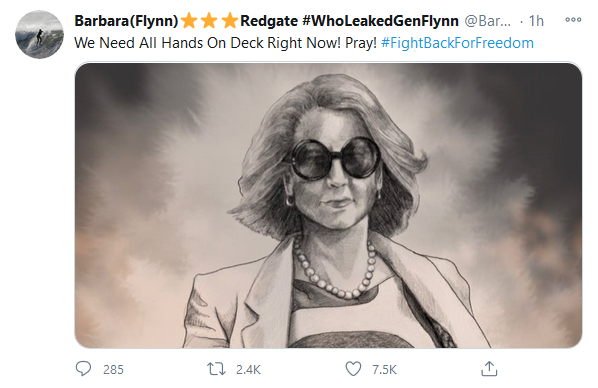The image size is (598, 388).
Task: Like the tweet with the heart icon
Action: point(353,369)
